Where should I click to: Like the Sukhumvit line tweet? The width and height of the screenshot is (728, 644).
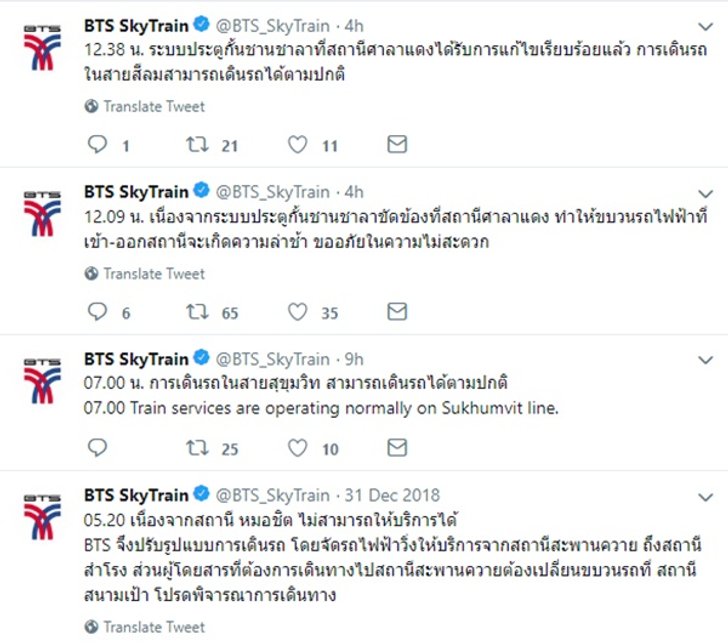[297, 448]
